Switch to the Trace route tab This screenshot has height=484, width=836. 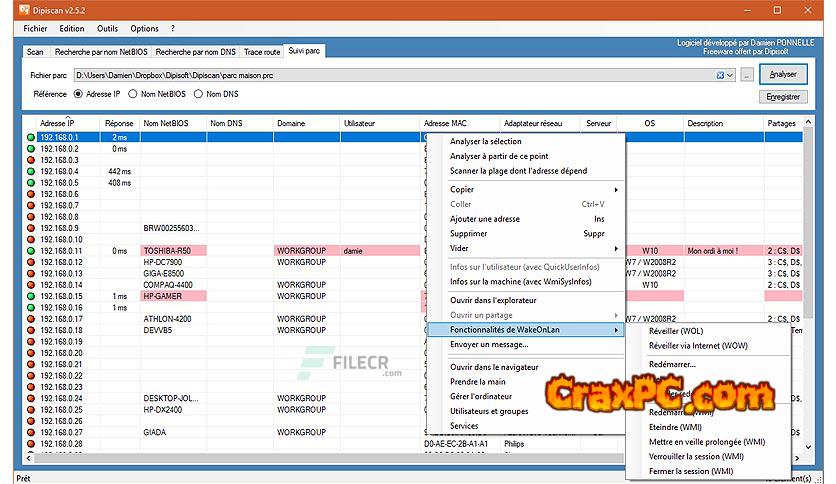pos(262,50)
